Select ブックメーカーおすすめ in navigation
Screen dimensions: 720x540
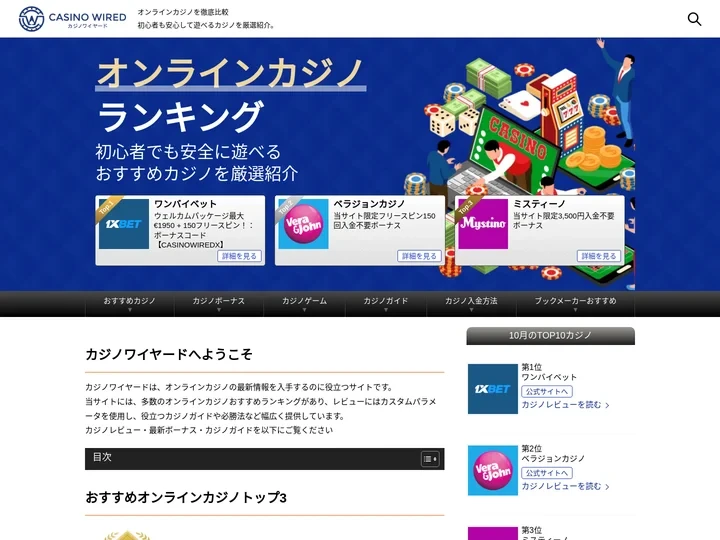pyautogui.click(x=575, y=302)
